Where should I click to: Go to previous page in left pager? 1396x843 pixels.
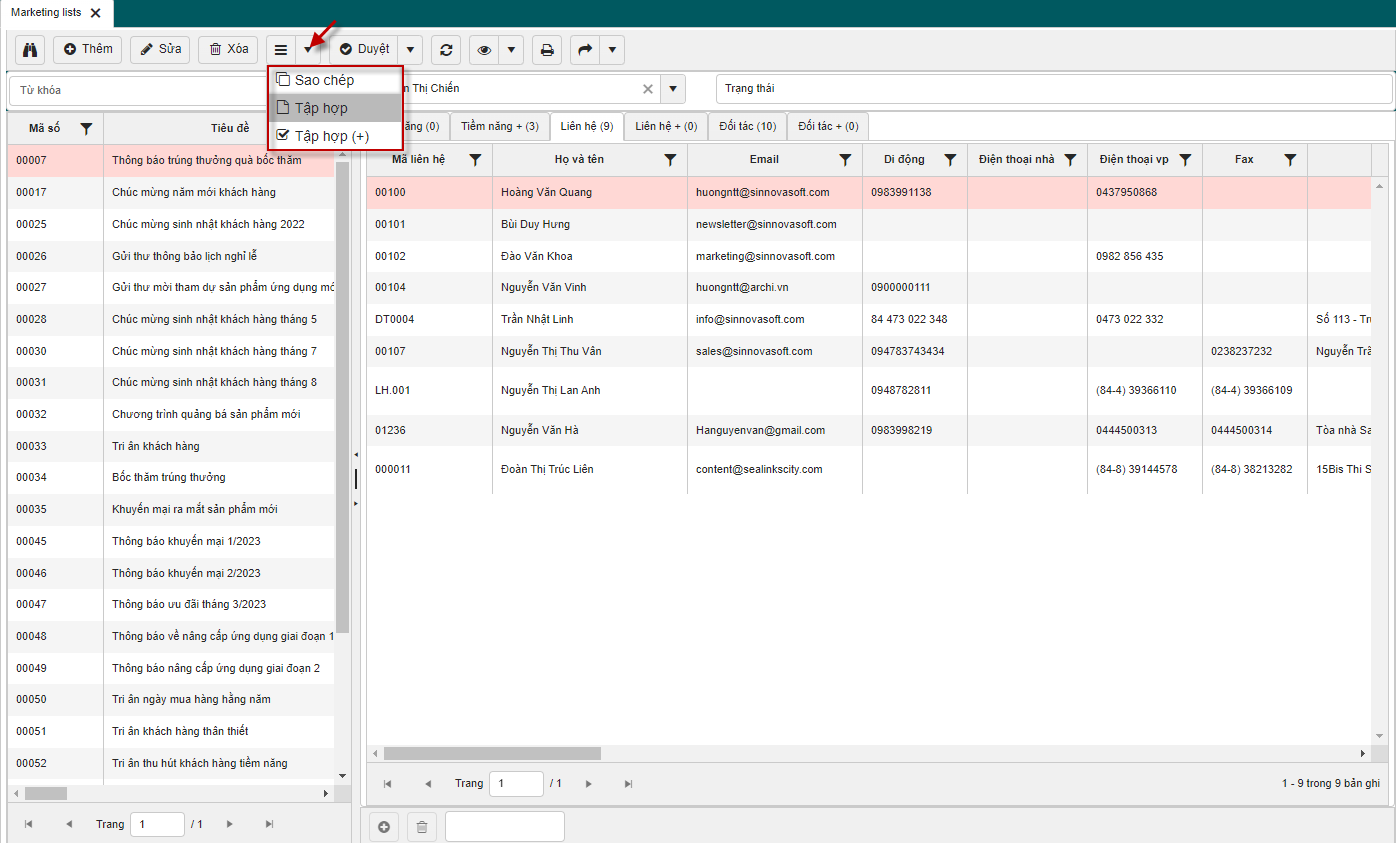tap(69, 824)
